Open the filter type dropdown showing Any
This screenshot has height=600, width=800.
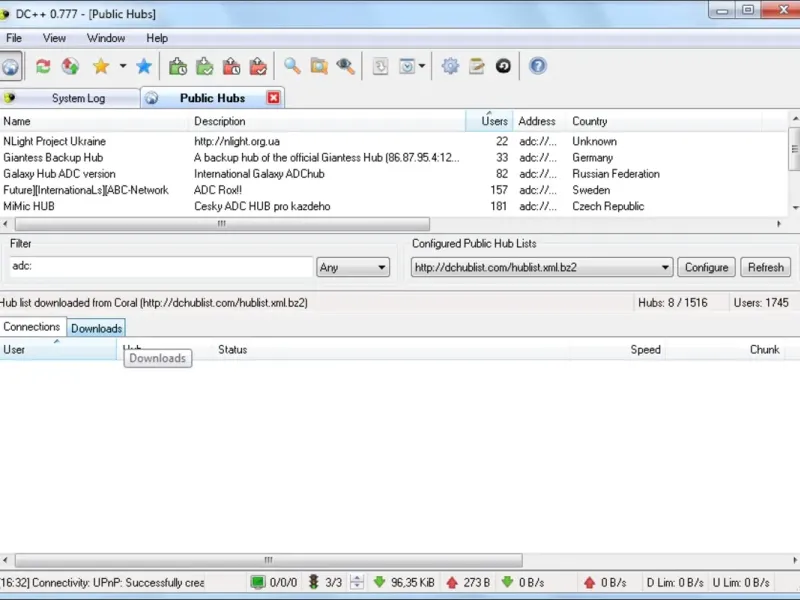(x=353, y=267)
